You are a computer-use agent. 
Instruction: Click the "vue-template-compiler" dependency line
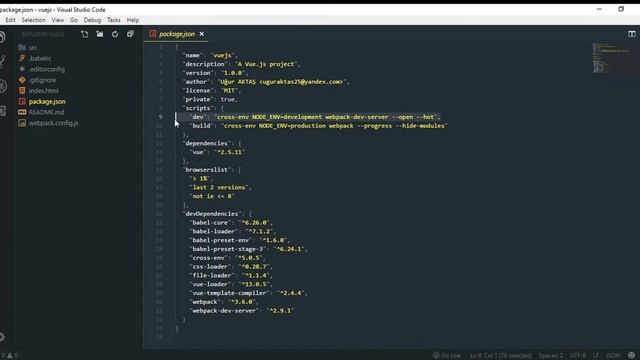[x=248, y=293]
